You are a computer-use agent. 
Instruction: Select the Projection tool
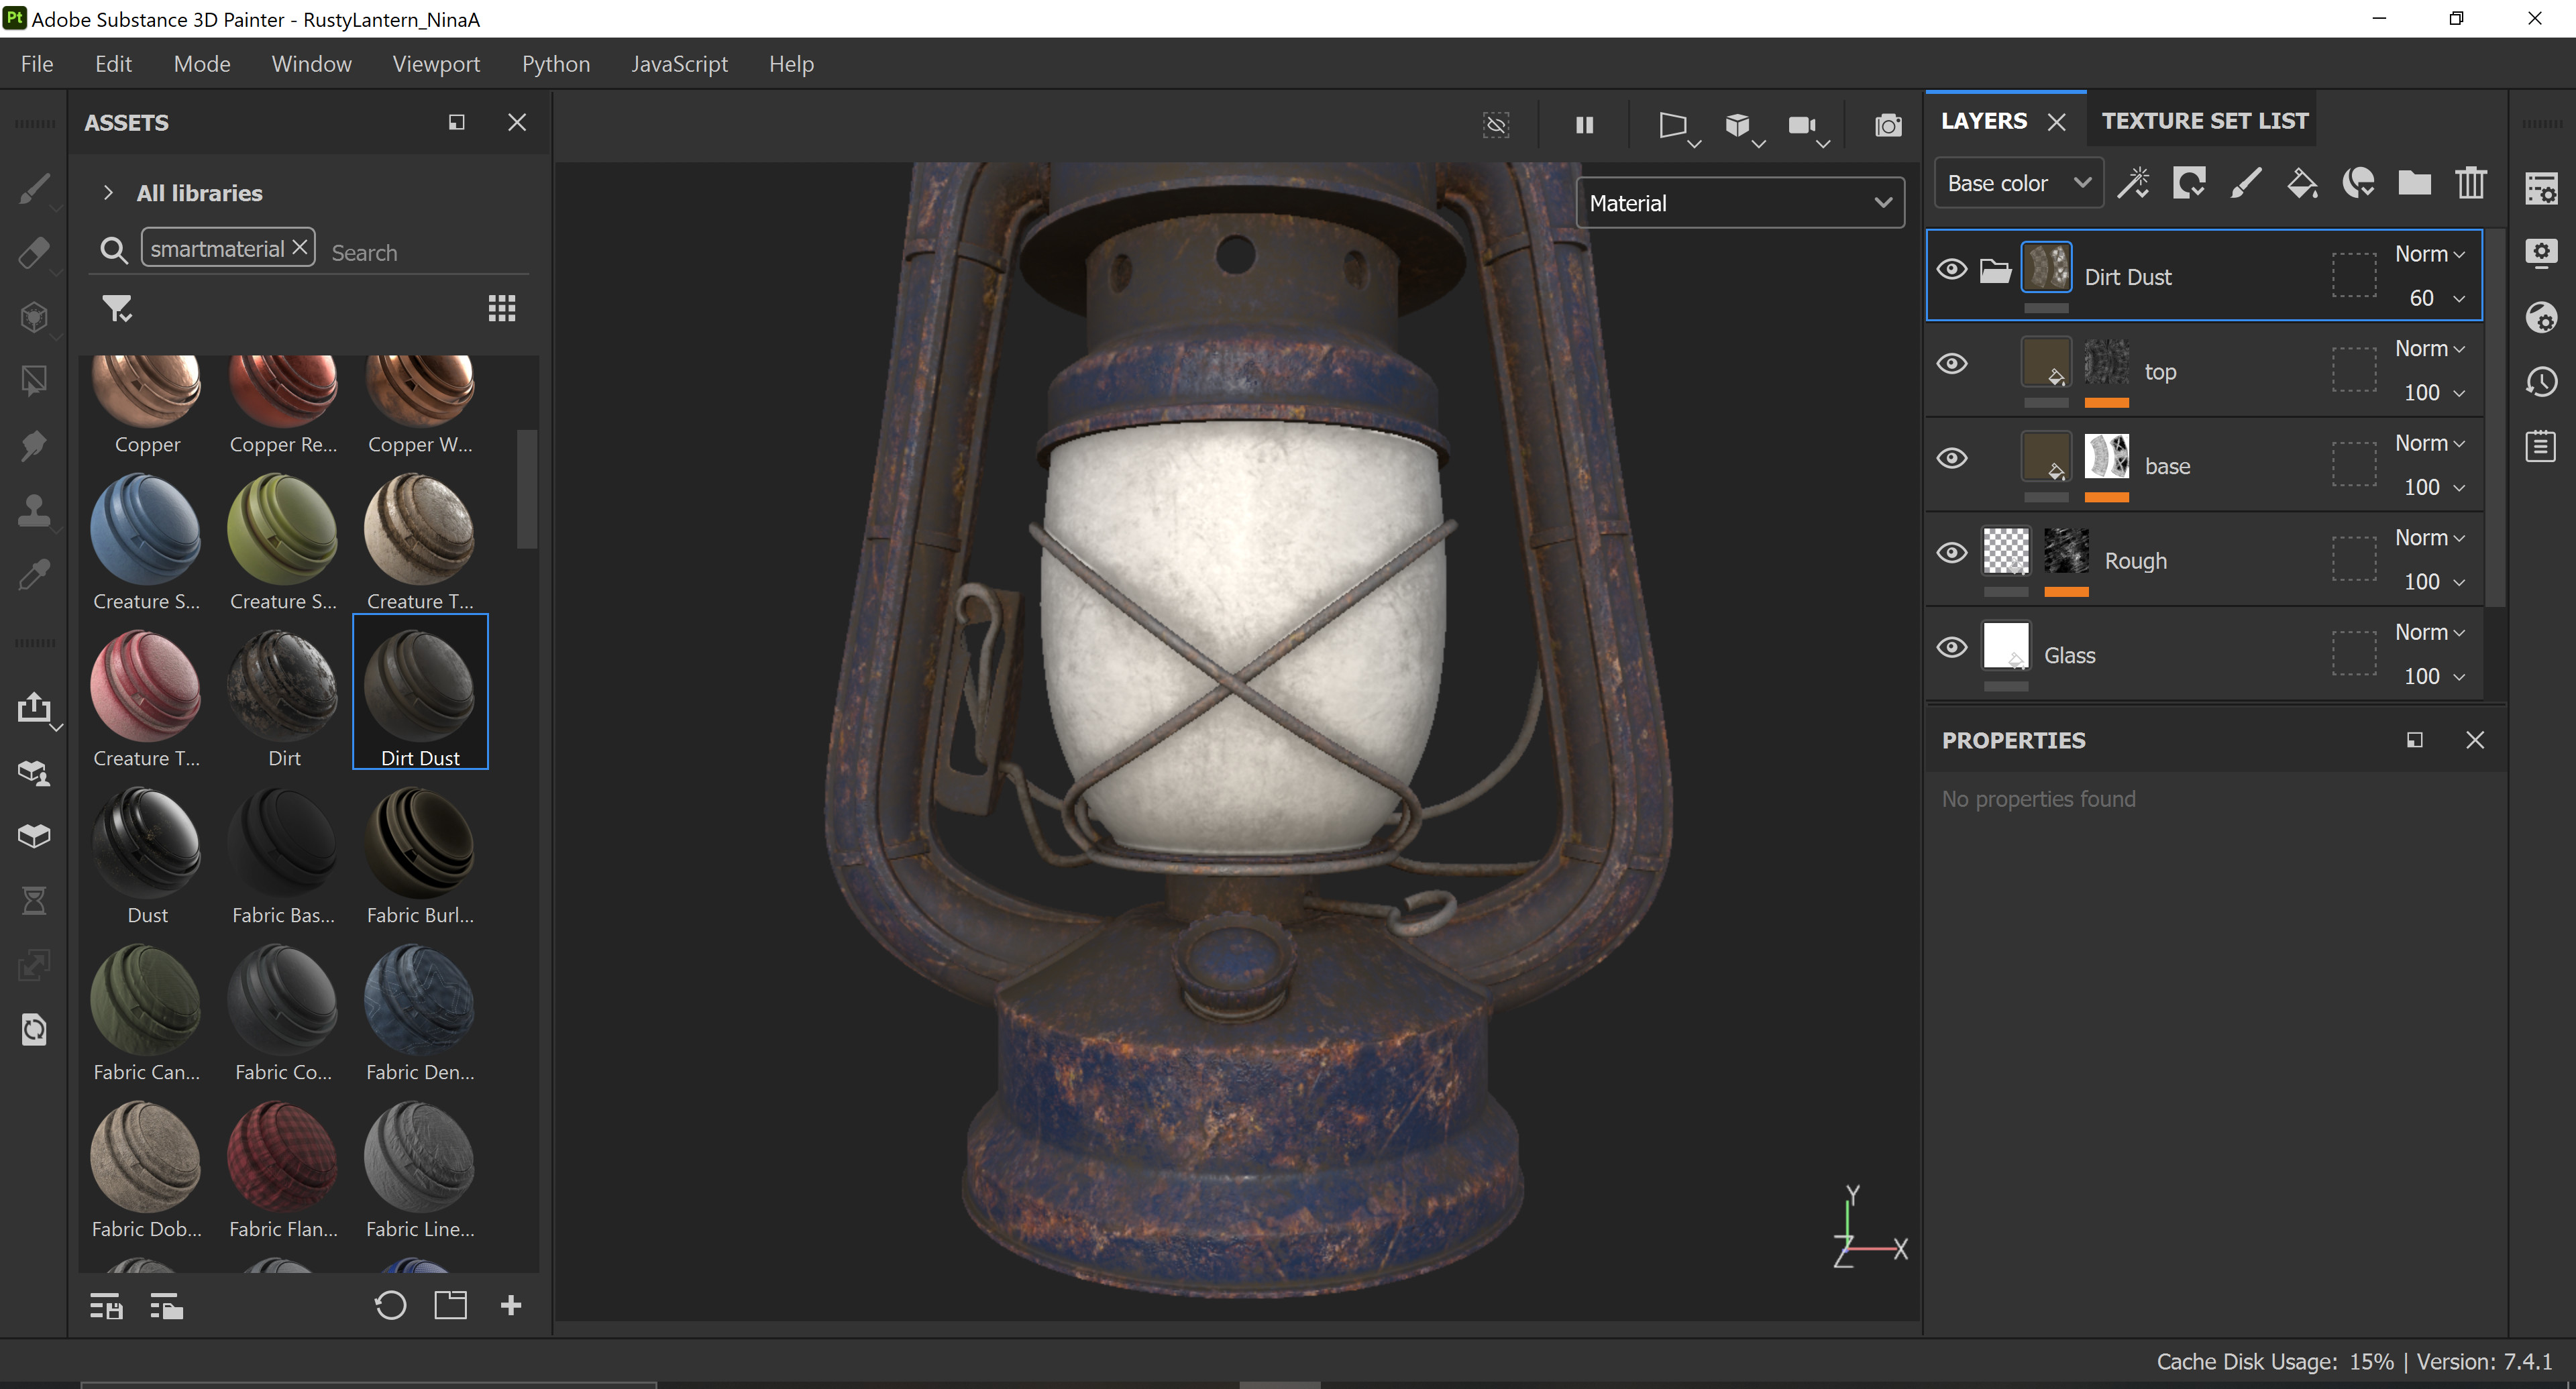pos(34,317)
